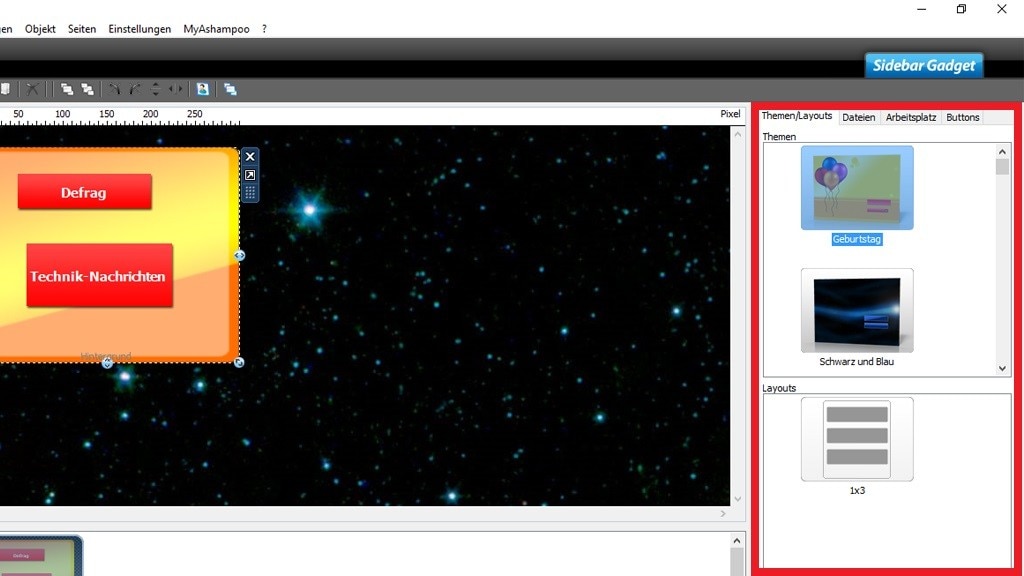Screen dimensions: 1024x576
Task: Click the gadget expand arrow icon
Action: [x=249, y=174]
